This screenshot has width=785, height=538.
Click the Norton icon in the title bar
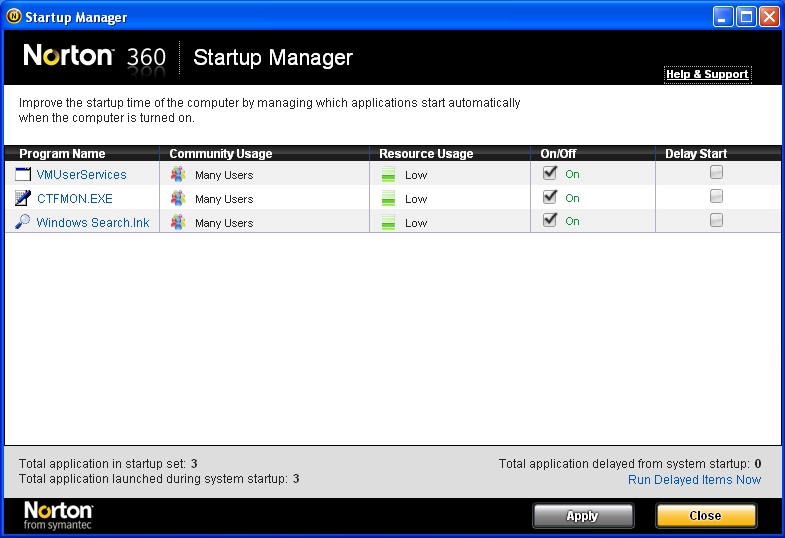14,17
